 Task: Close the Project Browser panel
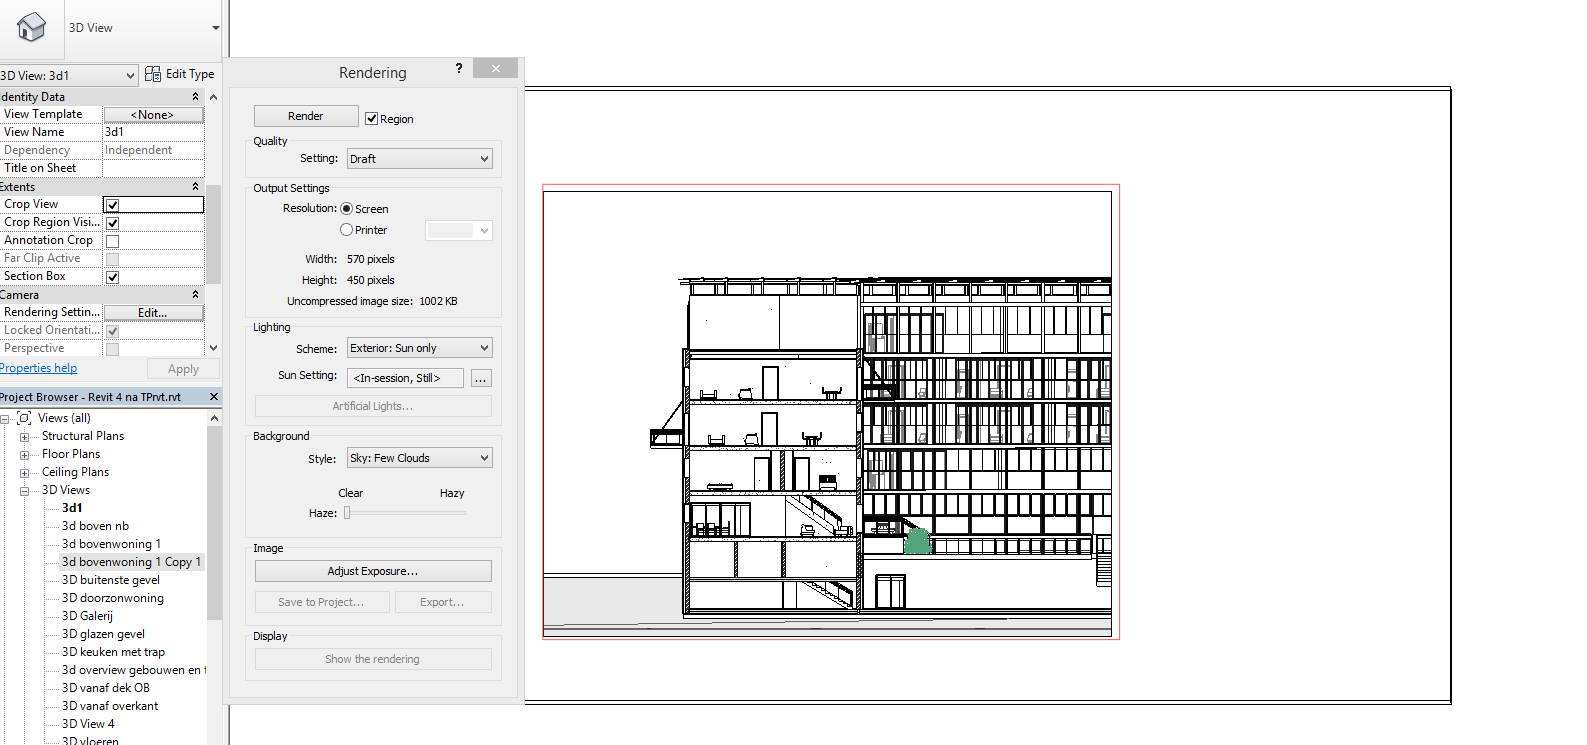click(213, 397)
